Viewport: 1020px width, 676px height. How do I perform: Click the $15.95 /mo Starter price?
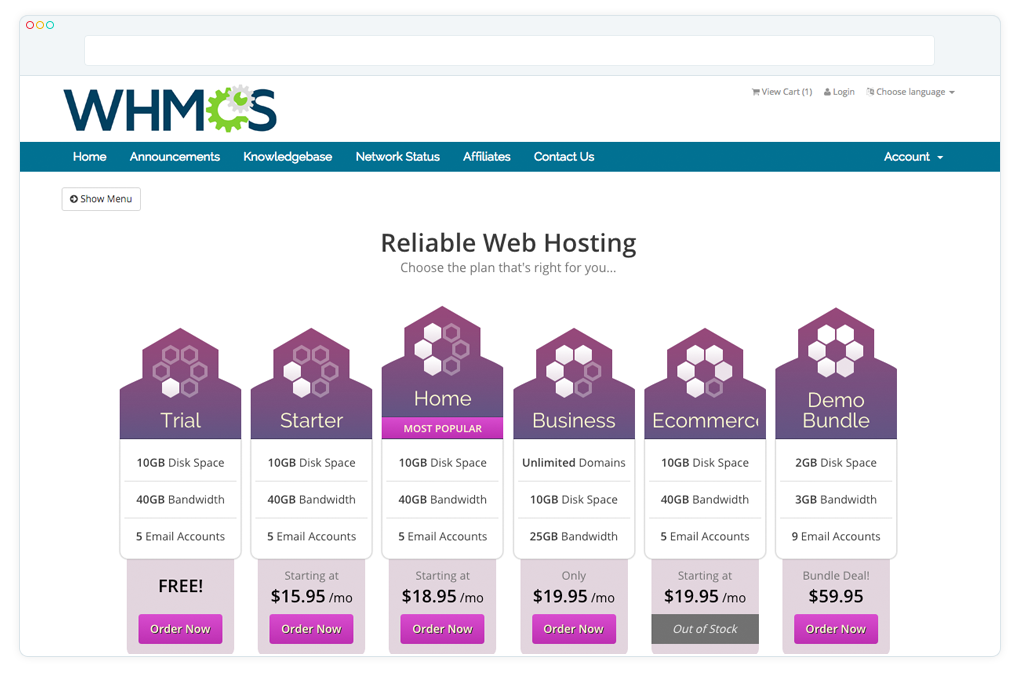point(312,597)
